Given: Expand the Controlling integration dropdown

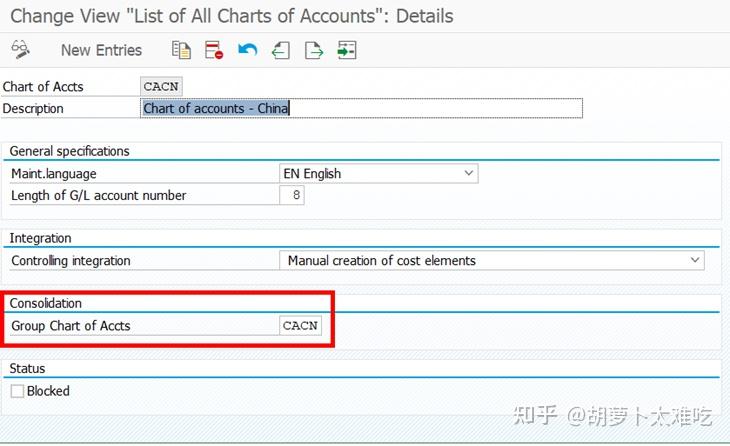Looking at the screenshot, I should (x=695, y=261).
